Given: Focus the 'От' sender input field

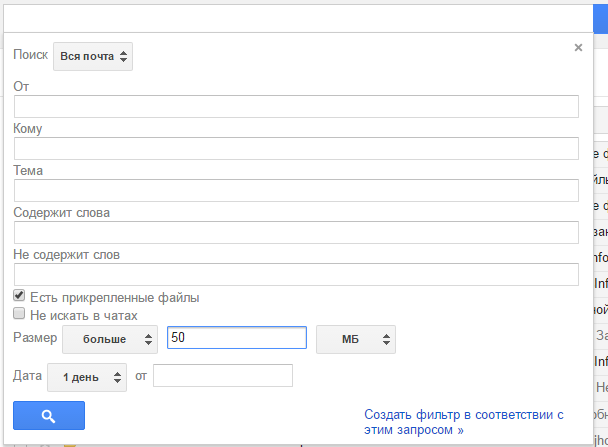Looking at the screenshot, I should tap(296, 107).
